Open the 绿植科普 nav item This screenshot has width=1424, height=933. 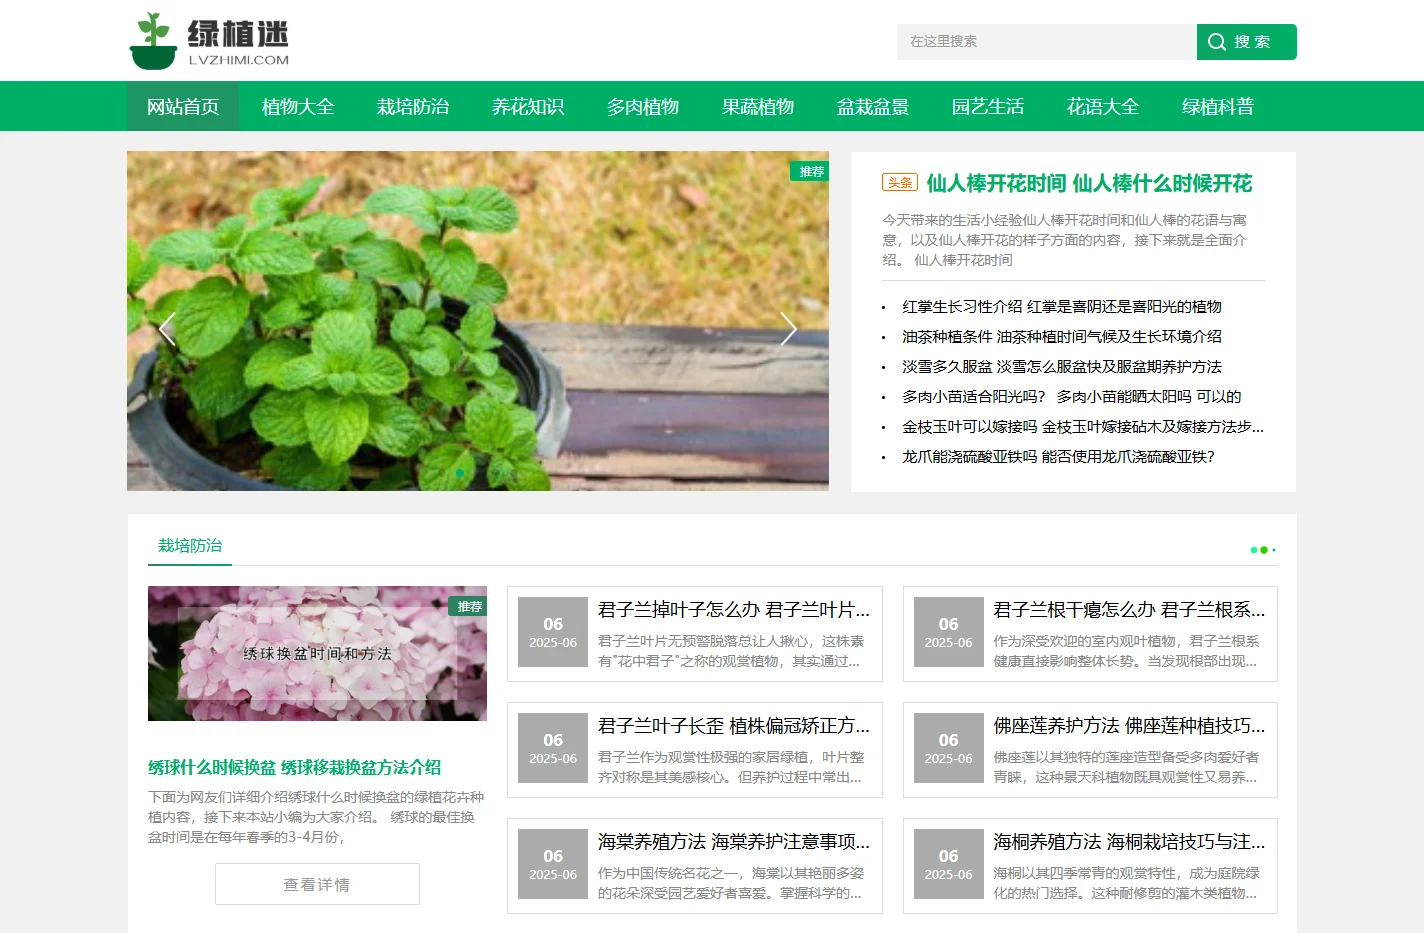pos(1218,106)
